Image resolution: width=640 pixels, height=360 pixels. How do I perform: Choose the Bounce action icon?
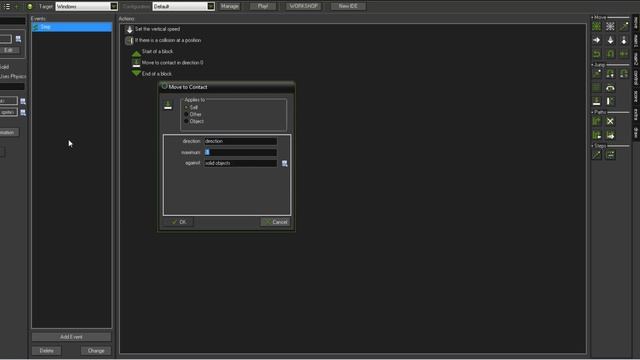tap(610, 101)
